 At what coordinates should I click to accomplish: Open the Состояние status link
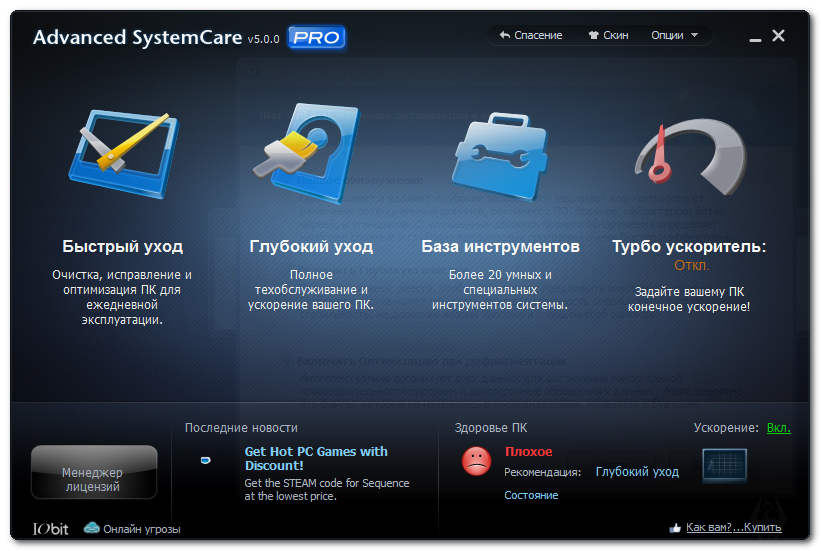click(x=531, y=495)
